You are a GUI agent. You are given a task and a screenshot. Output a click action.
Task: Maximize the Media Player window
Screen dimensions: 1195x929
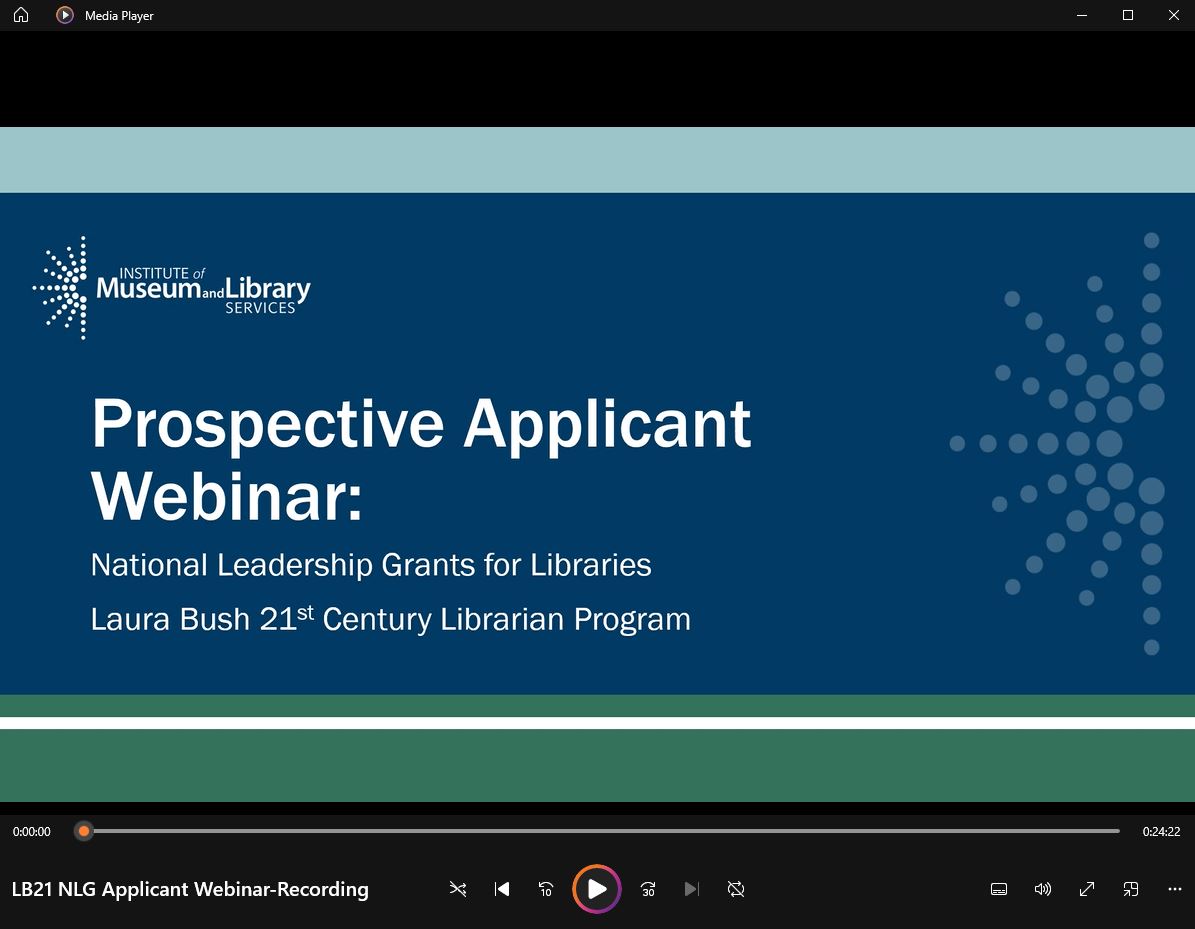1128,15
